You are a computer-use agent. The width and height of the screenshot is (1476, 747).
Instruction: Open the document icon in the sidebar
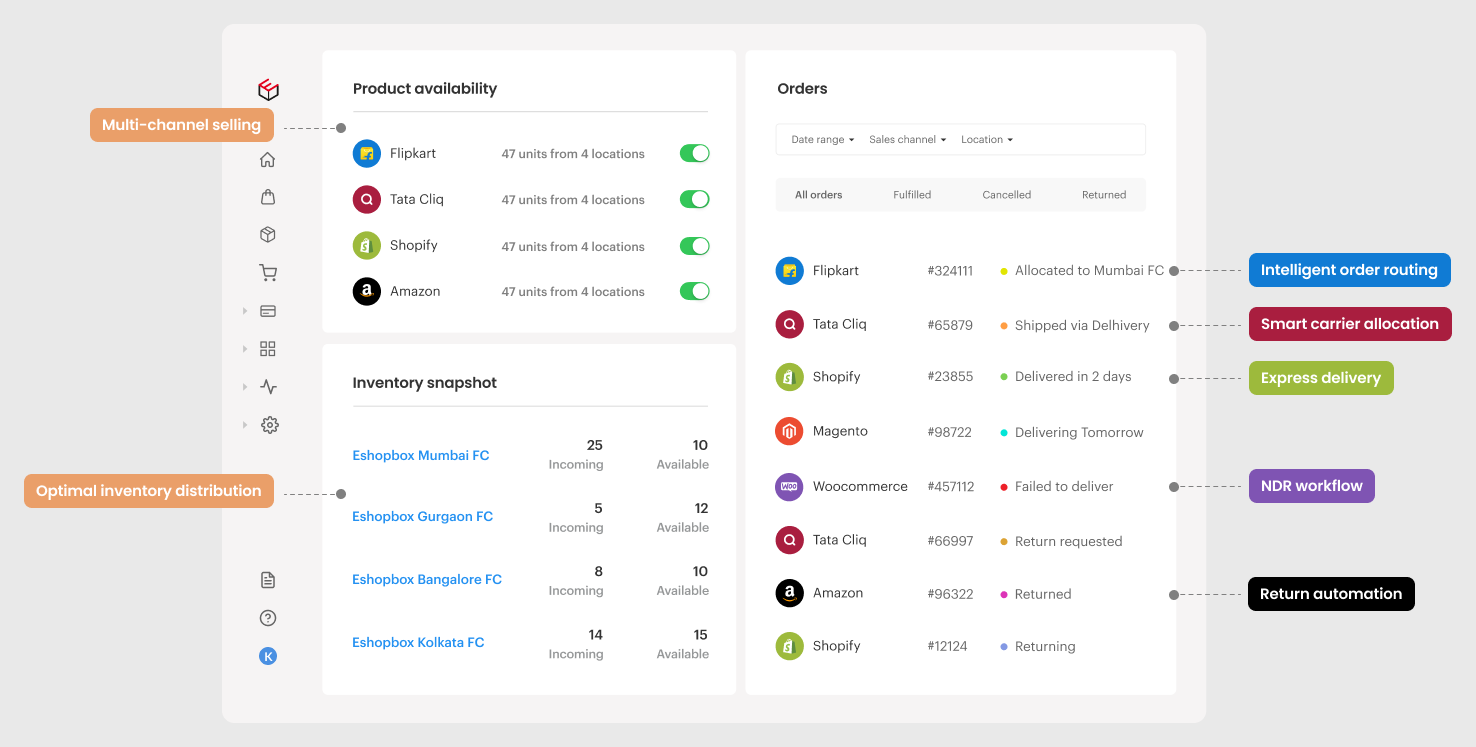click(267, 580)
